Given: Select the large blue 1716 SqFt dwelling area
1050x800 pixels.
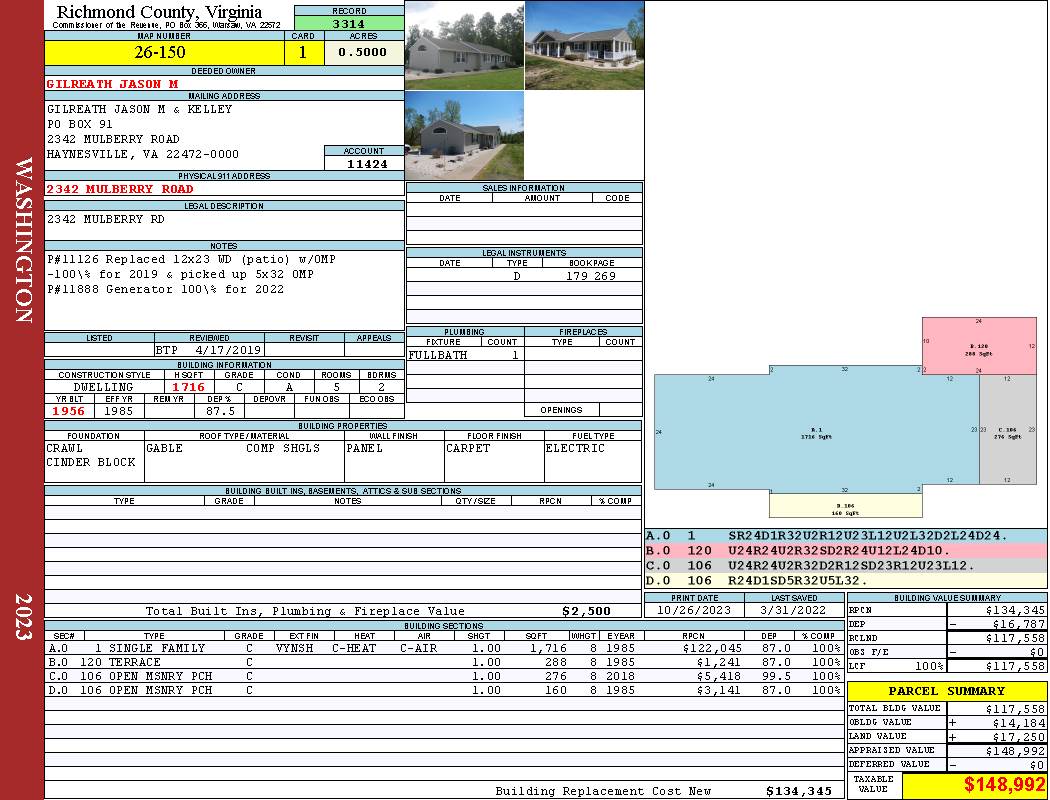Looking at the screenshot, I should point(815,432).
